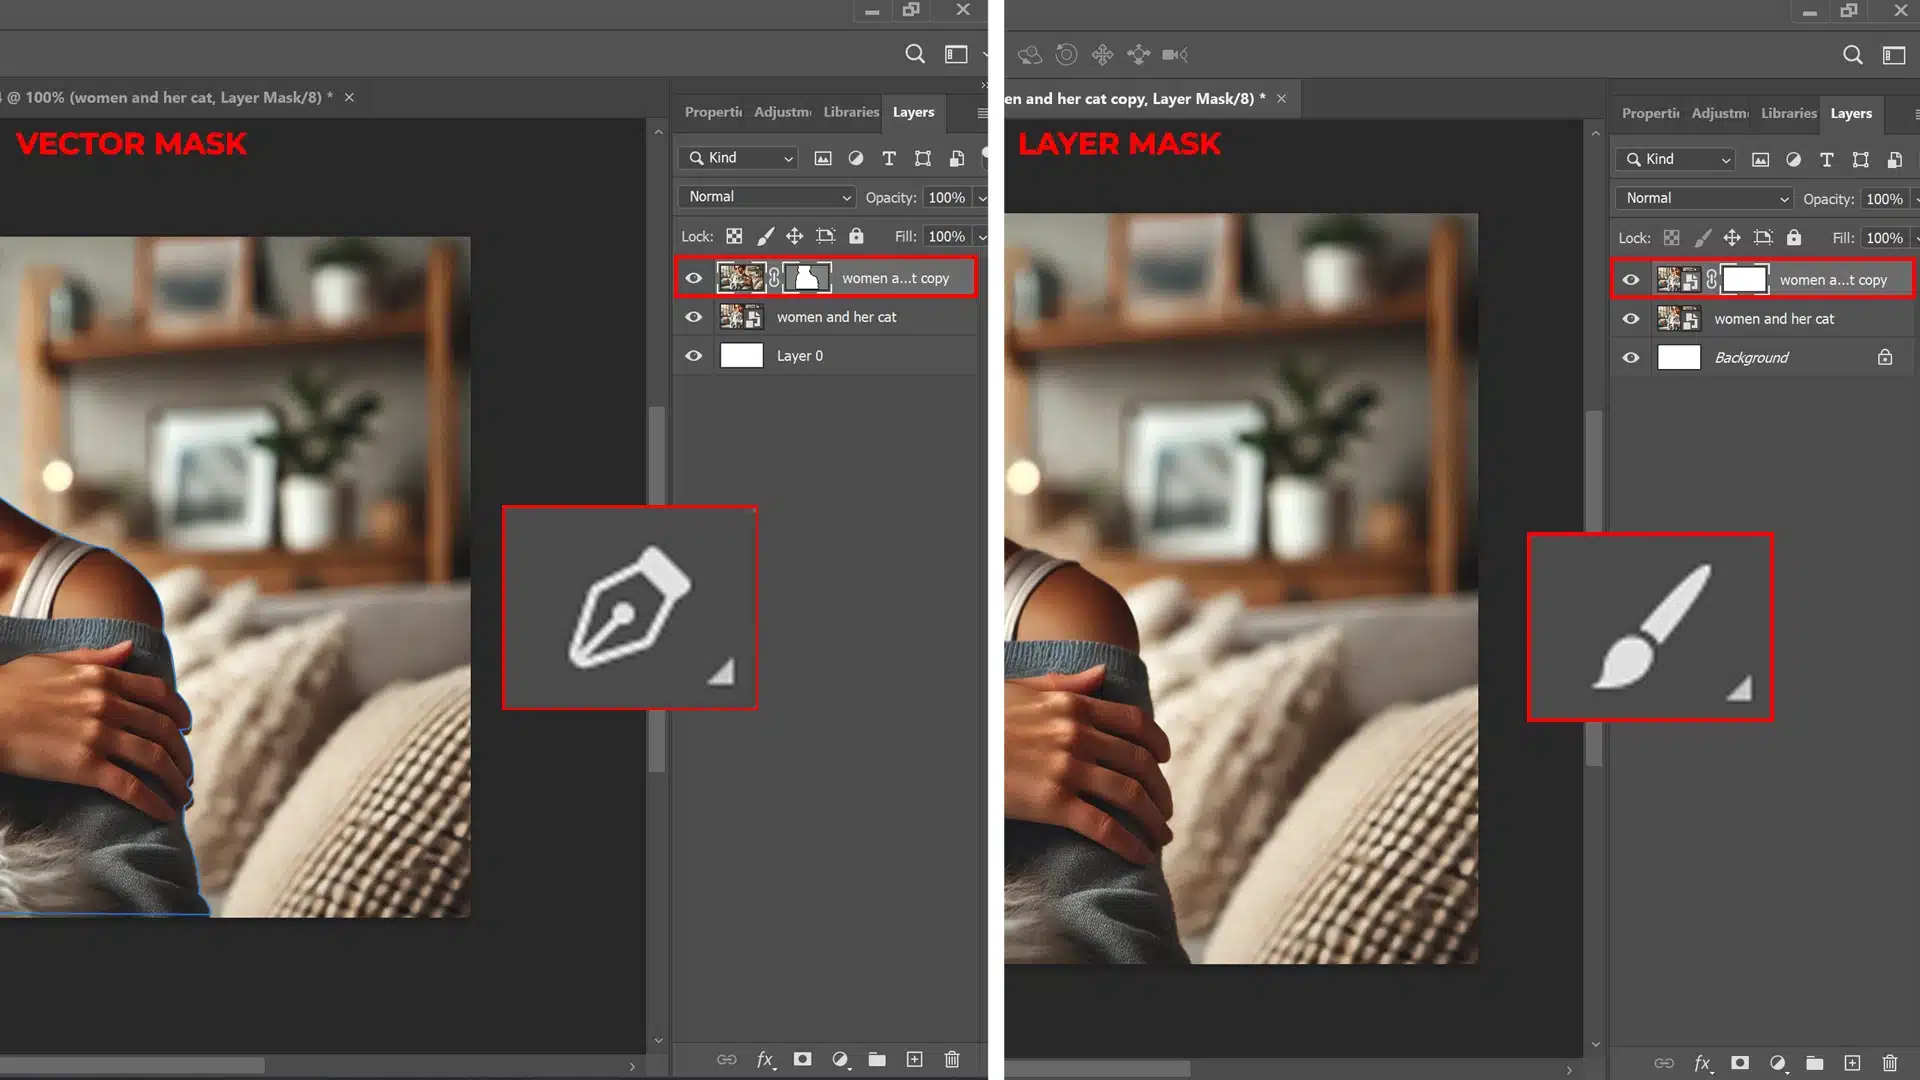The height and width of the screenshot is (1080, 1920).
Task: Create adjustment layer in the Vector Mask window
Action: click(840, 1059)
